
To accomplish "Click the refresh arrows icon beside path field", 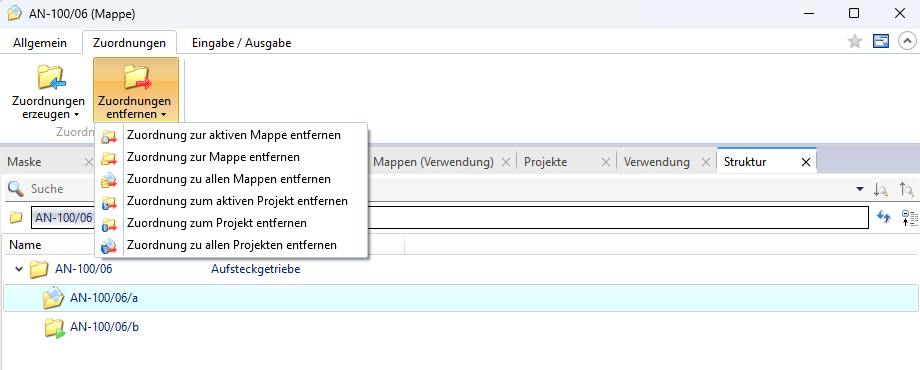I will click(x=884, y=218).
